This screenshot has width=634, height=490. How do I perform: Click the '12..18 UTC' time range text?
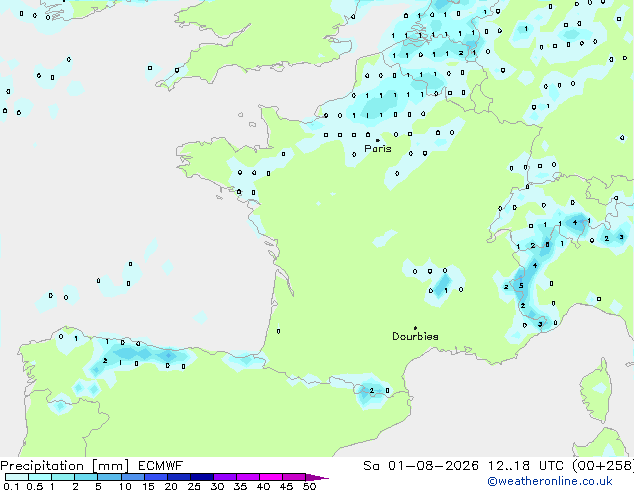click(525, 466)
